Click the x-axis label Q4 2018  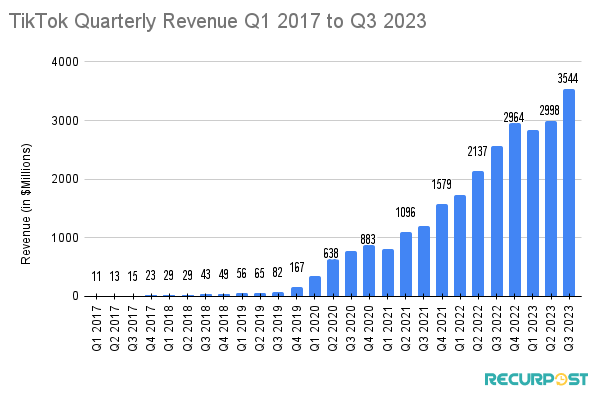coord(223,328)
